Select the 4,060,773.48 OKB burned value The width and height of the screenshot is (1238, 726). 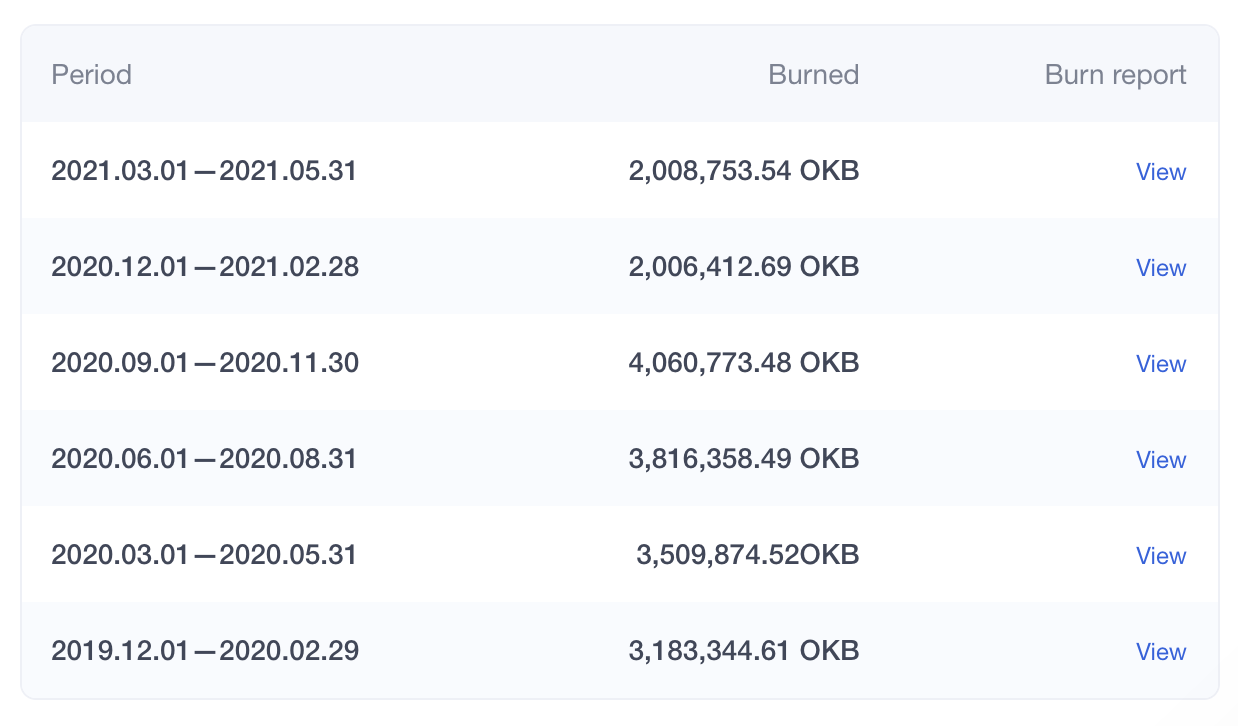click(743, 363)
